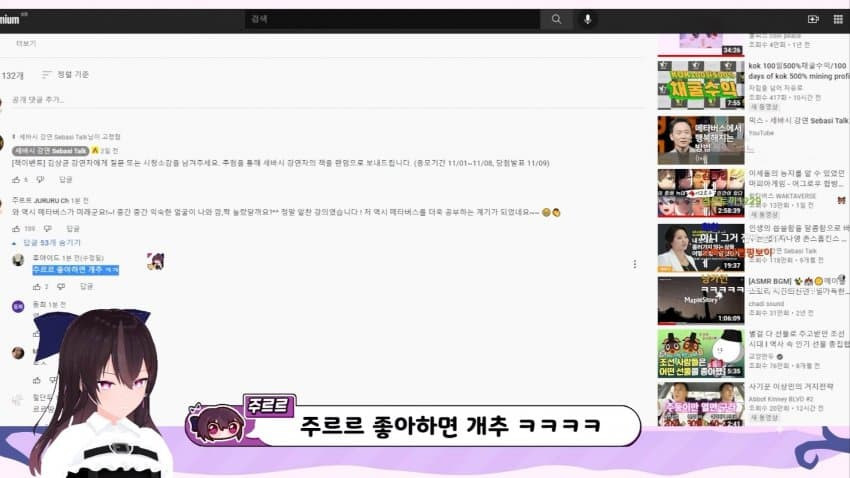
Task: Open the three-dot menu on 후아이드 reply
Action: [x=635, y=264]
